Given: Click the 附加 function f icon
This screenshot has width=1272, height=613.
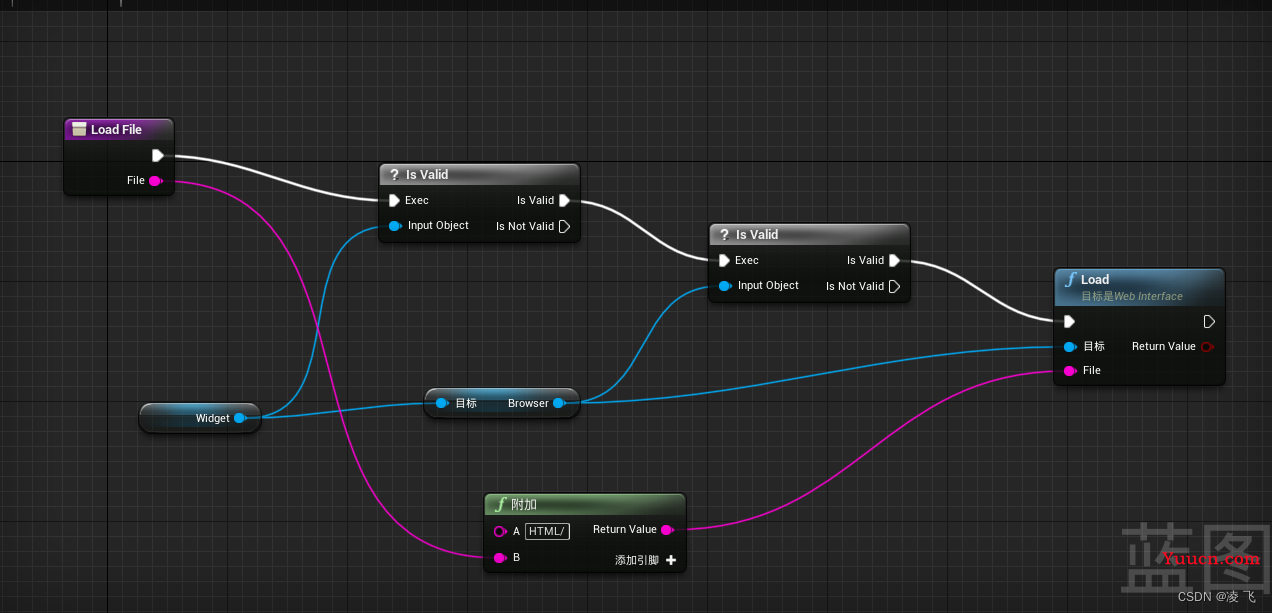Looking at the screenshot, I should tap(502, 504).
